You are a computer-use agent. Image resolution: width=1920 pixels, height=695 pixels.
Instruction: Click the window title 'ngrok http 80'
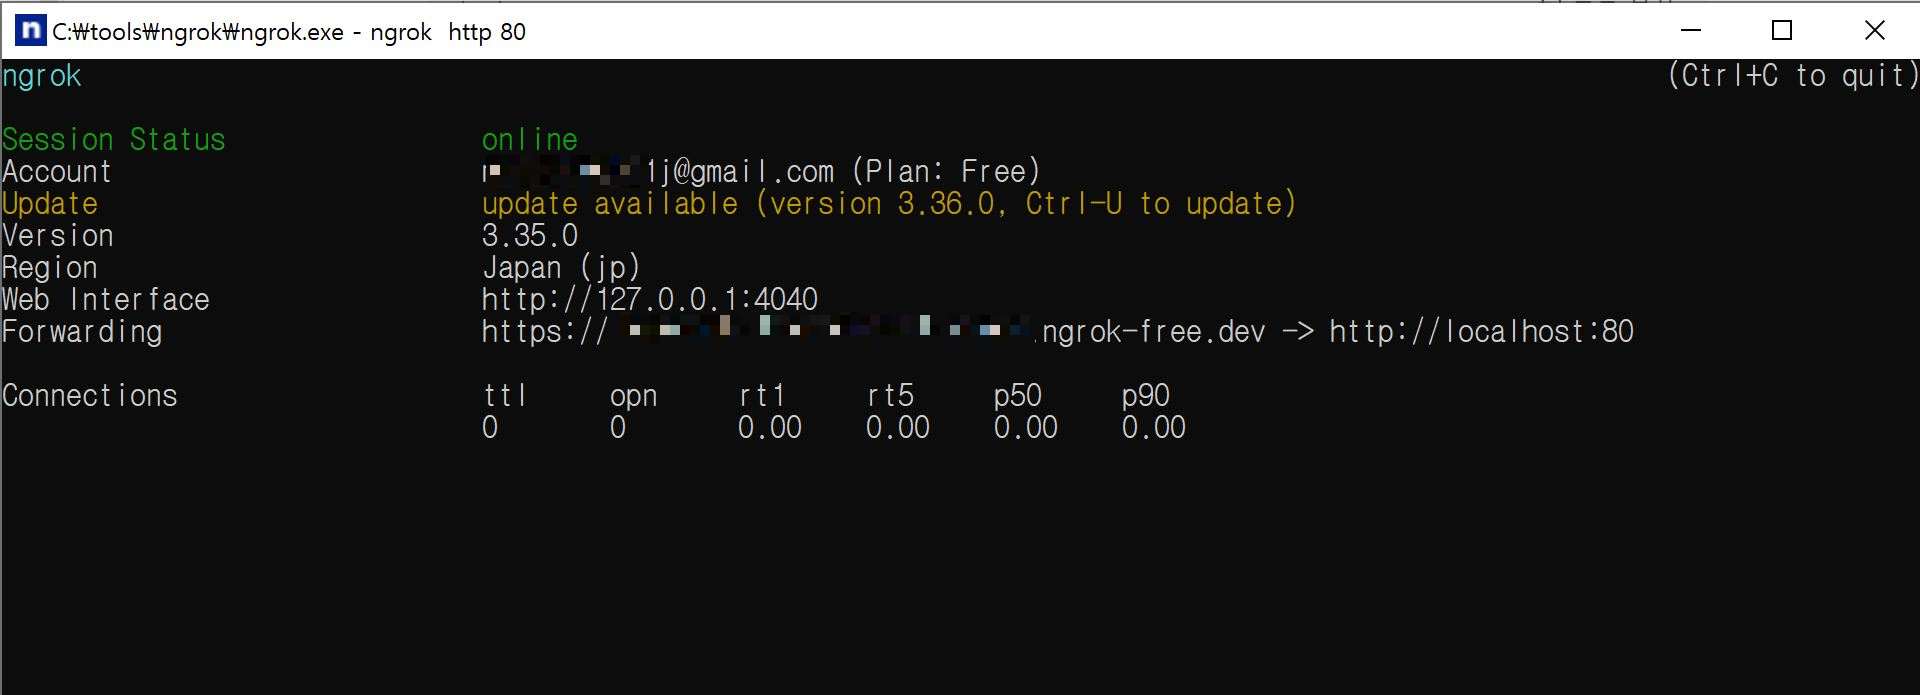(448, 32)
